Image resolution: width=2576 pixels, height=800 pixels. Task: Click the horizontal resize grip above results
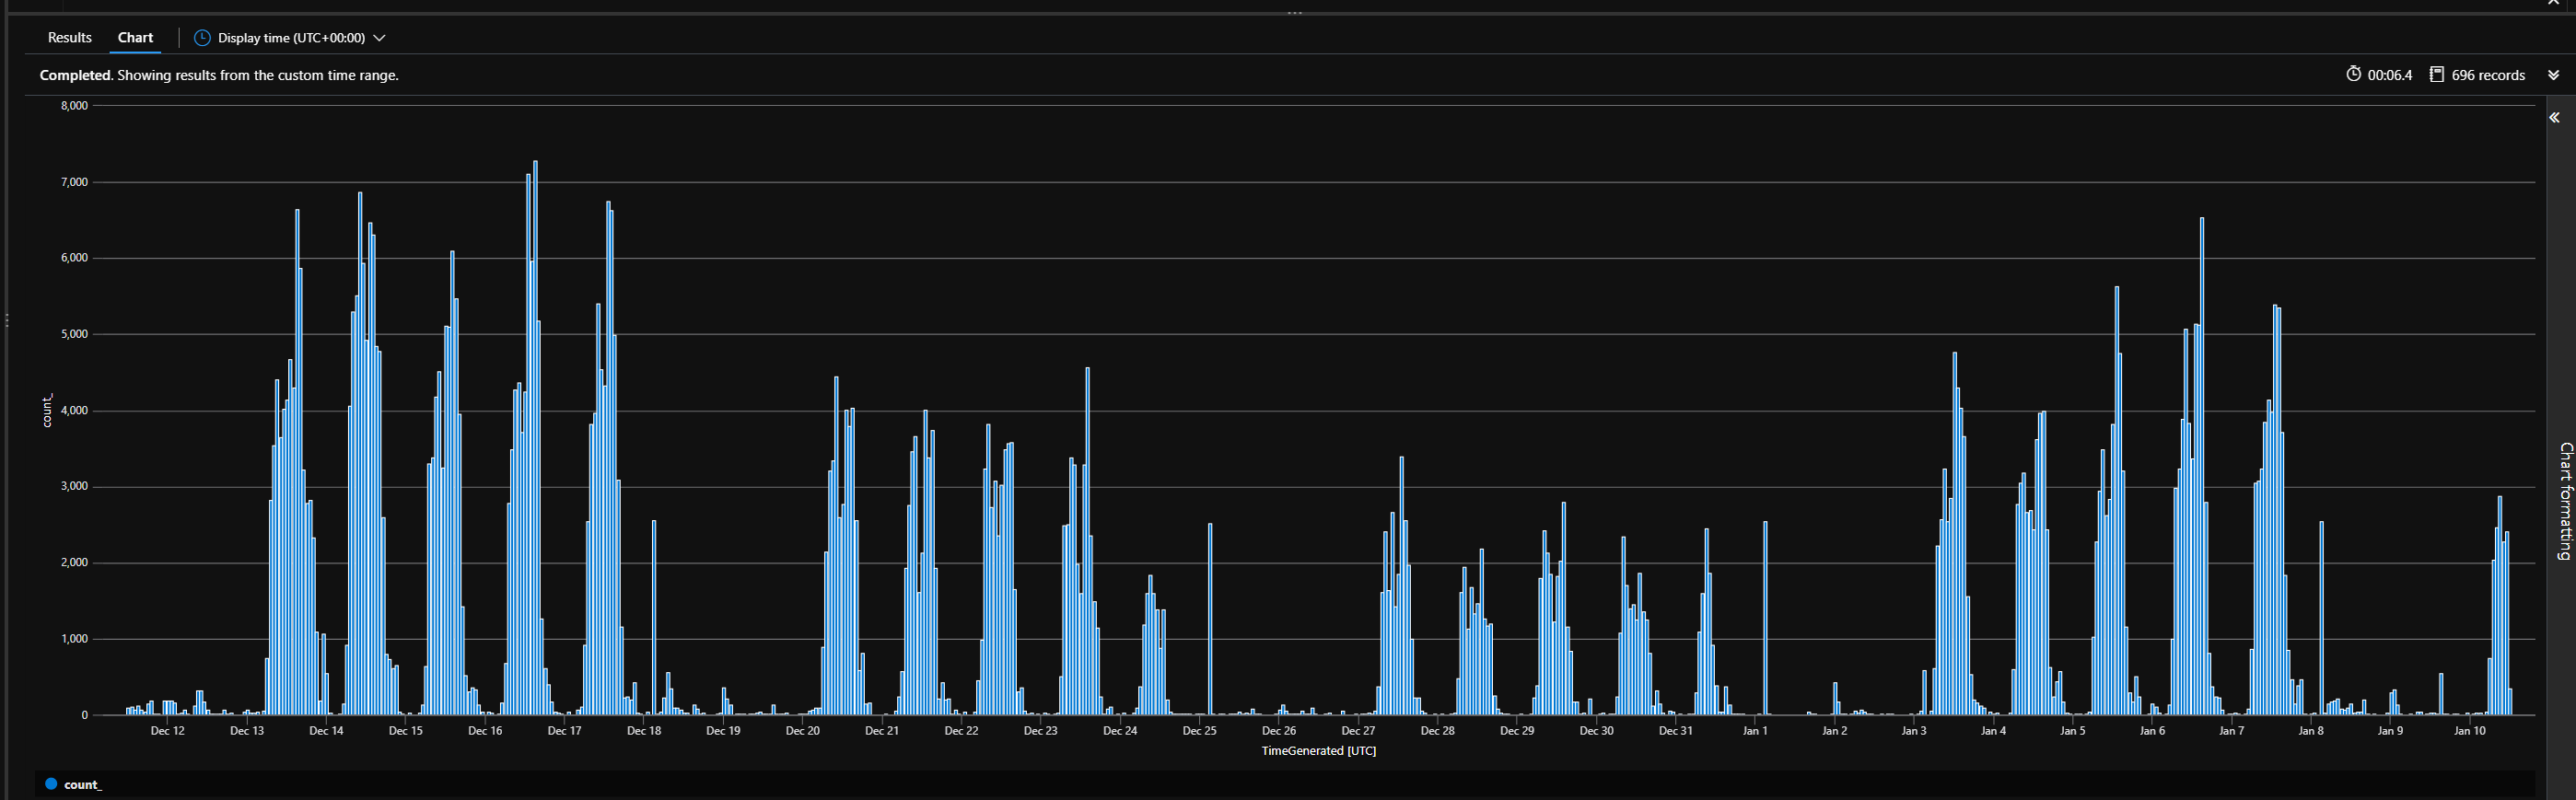pyautogui.click(x=1295, y=13)
